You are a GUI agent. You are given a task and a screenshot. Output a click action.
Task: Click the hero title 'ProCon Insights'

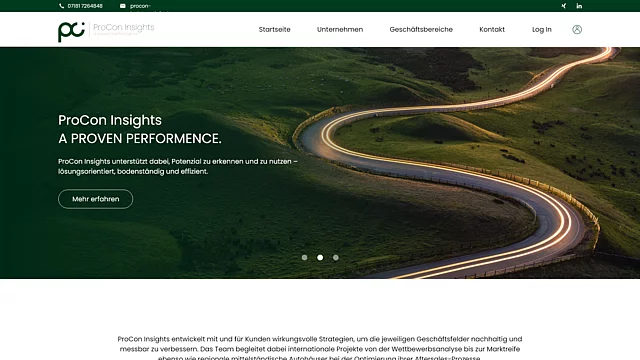(x=110, y=120)
